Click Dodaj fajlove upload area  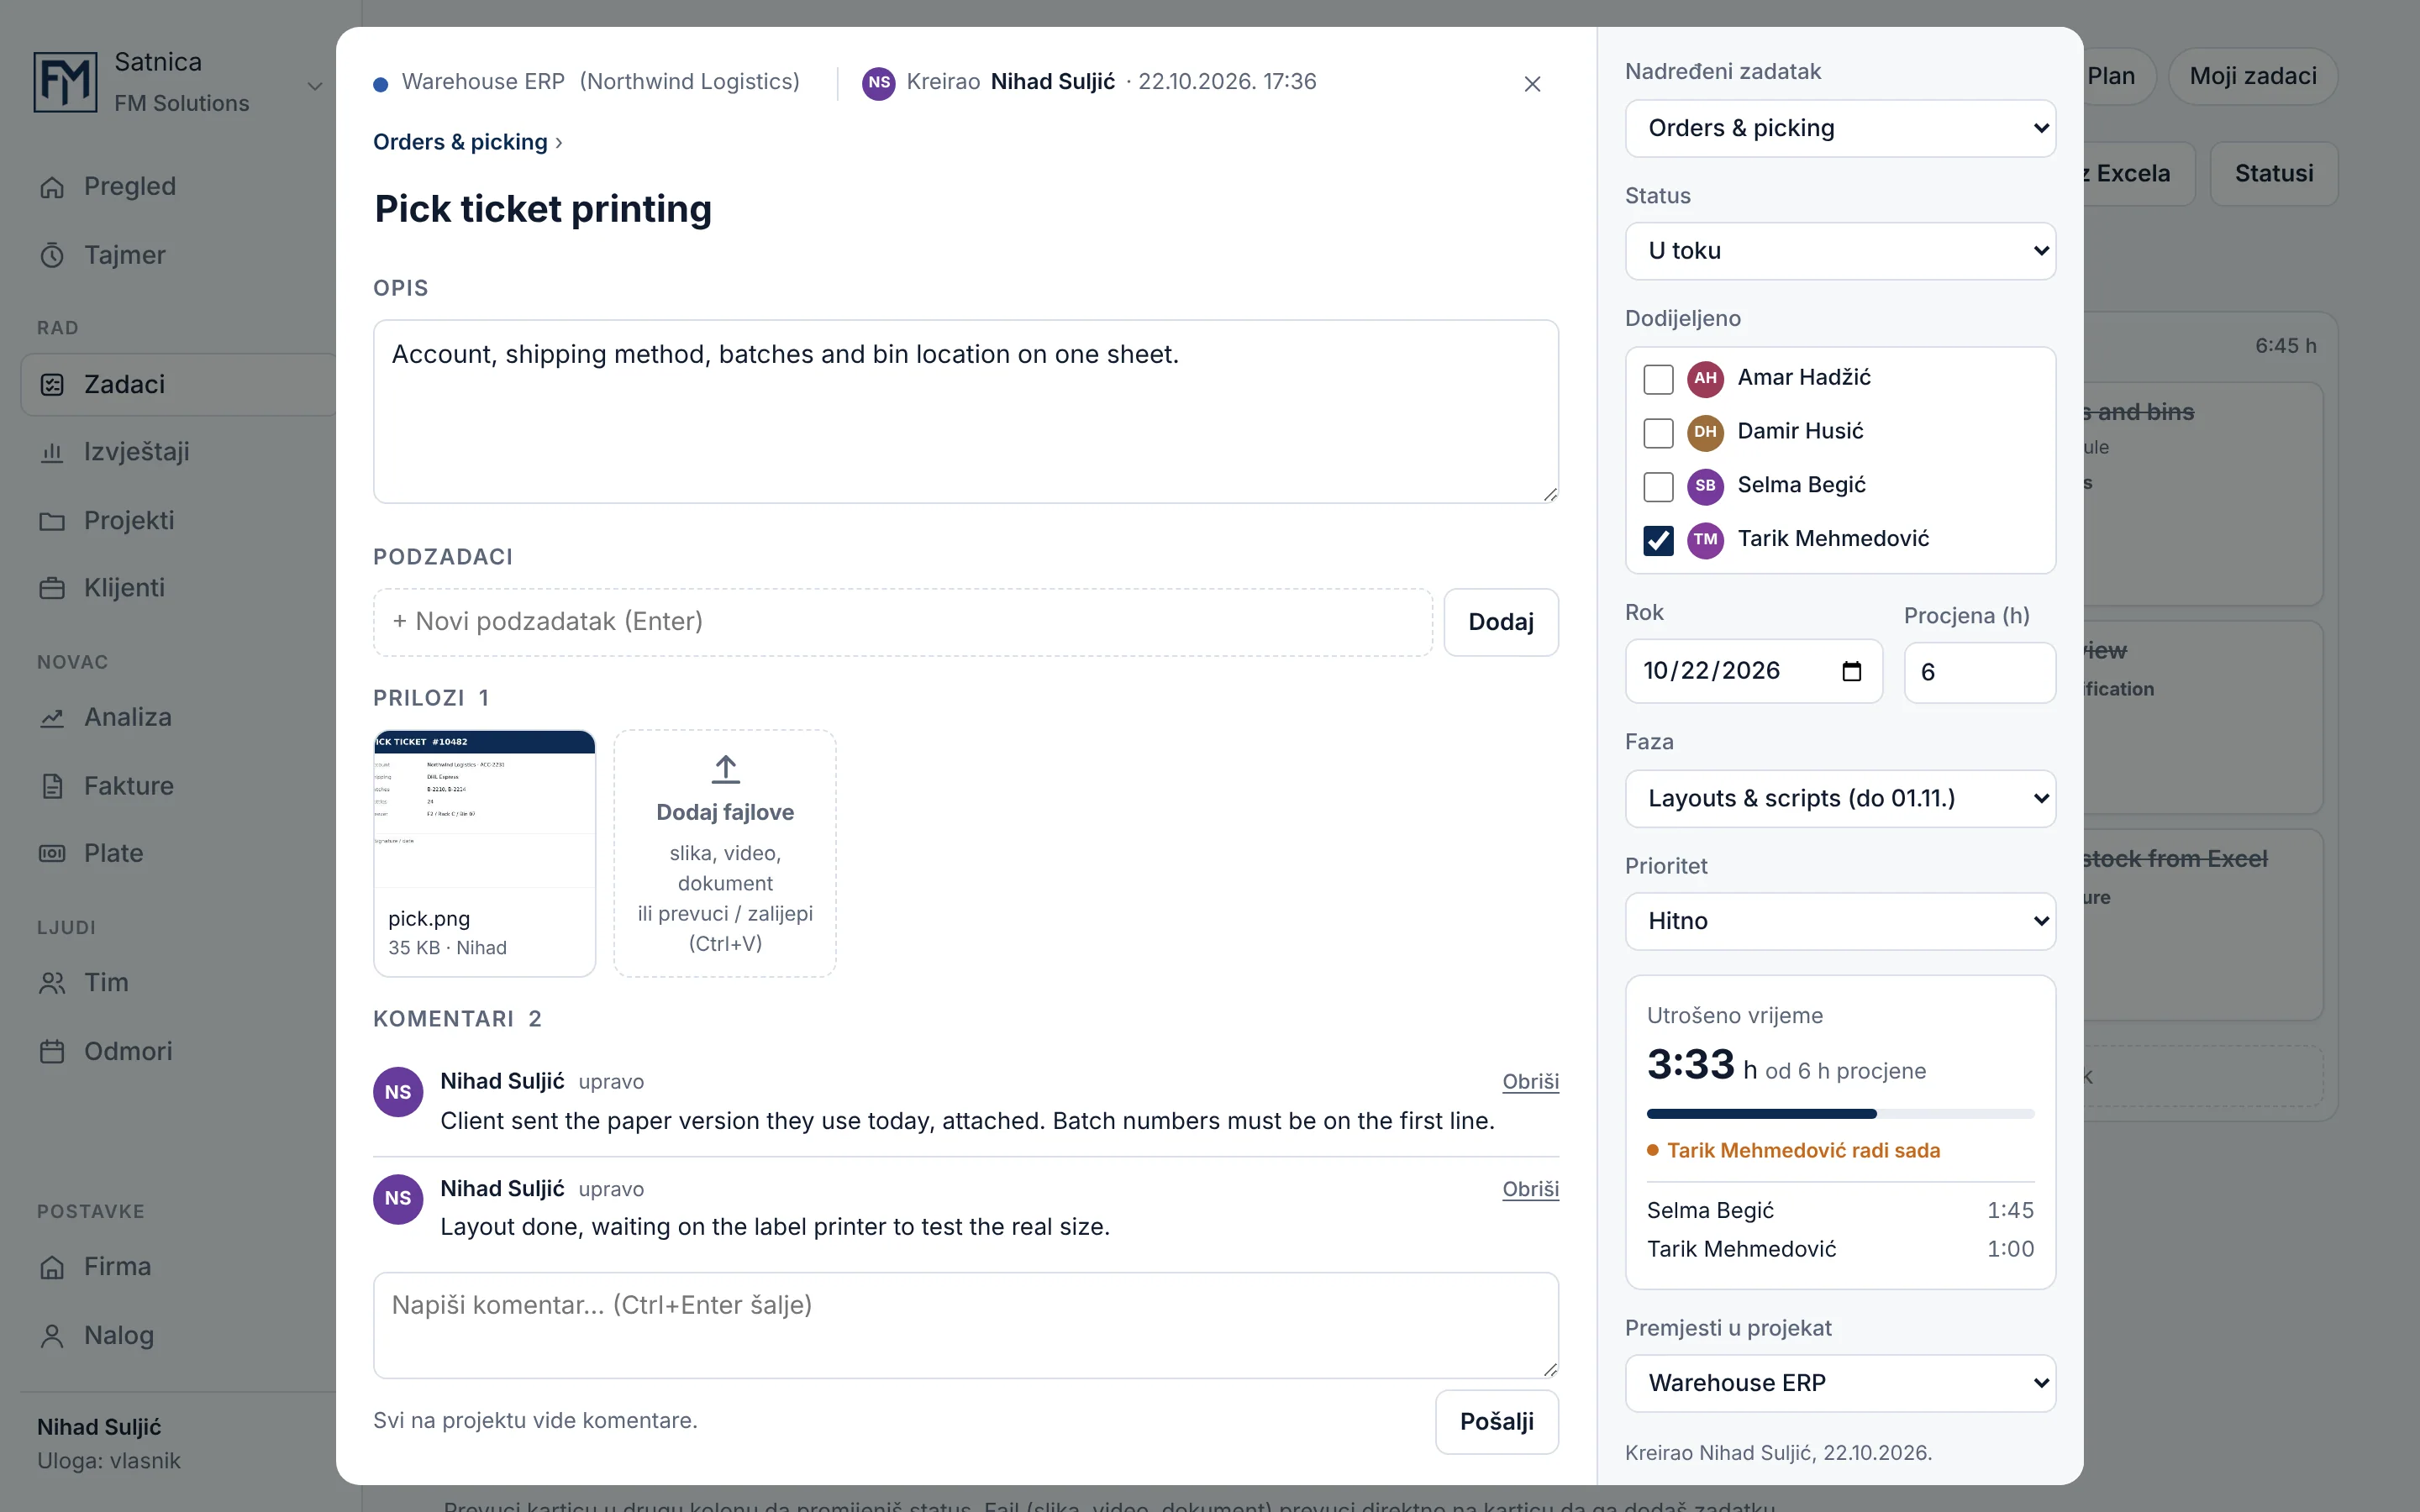pyautogui.click(x=725, y=853)
